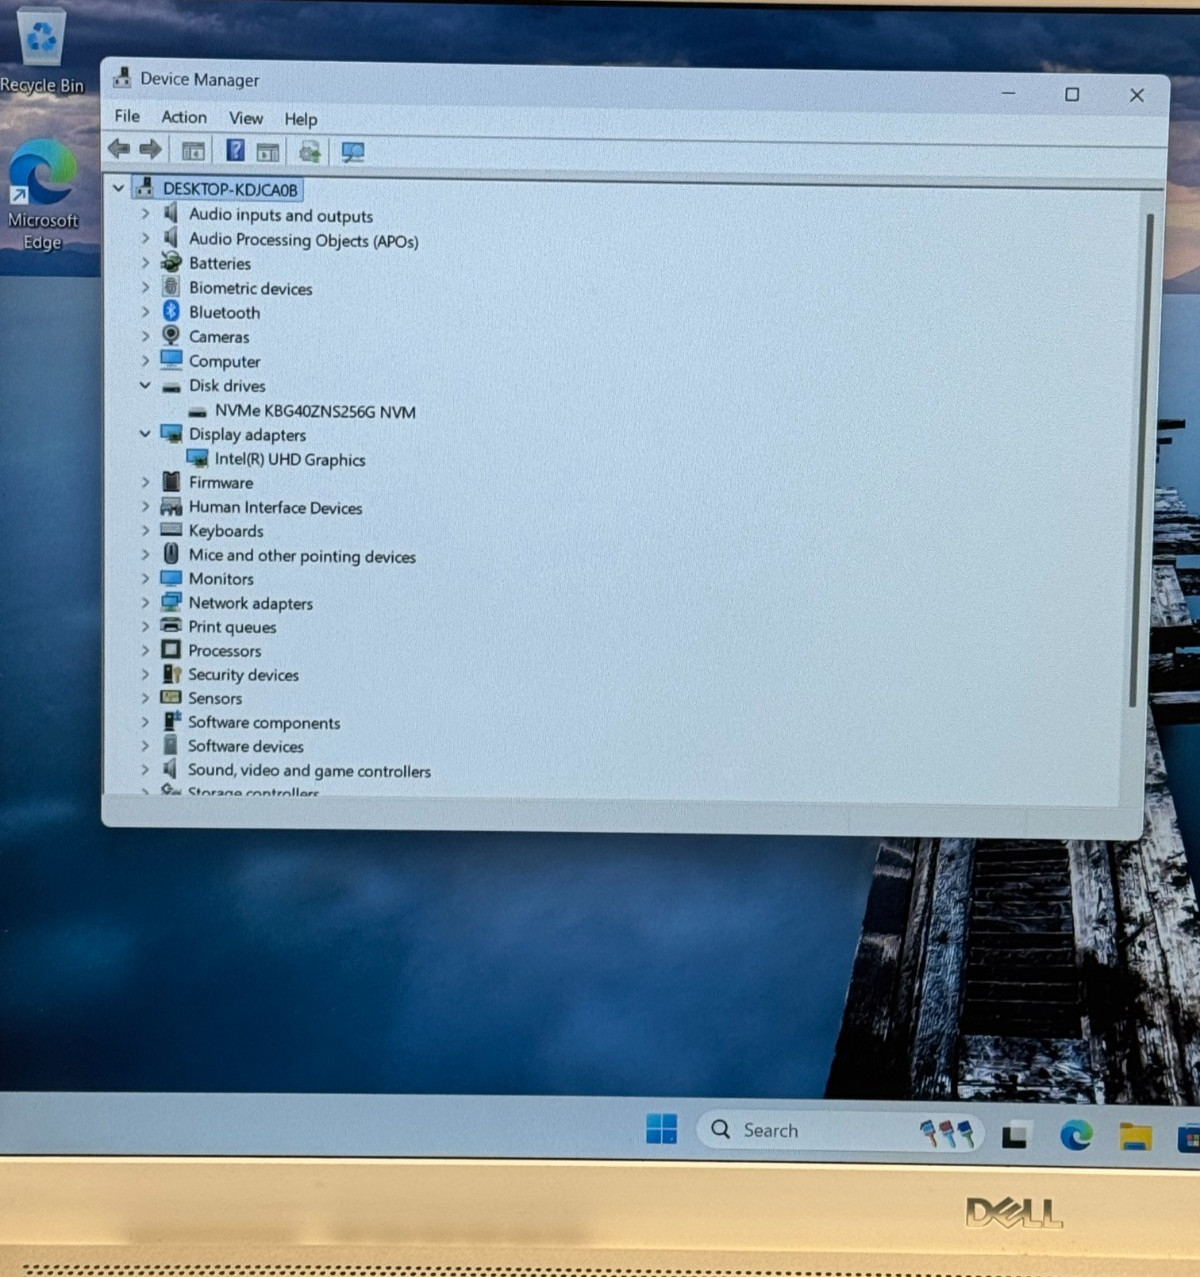Click the Software components puzzle icon
1200x1277 pixels.
tap(171, 721)
